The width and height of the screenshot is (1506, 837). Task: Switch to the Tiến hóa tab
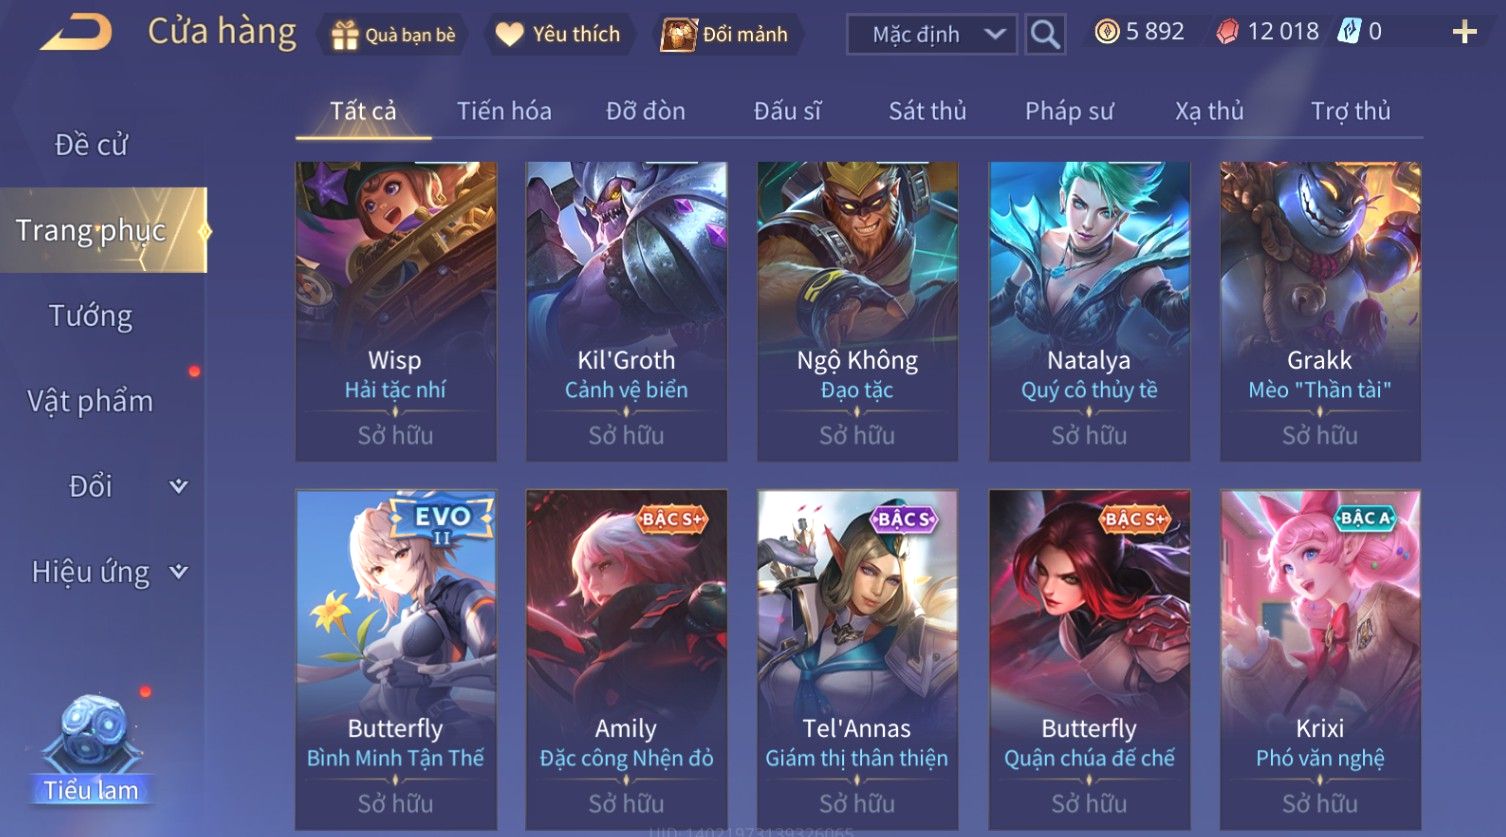click(504, 111)
